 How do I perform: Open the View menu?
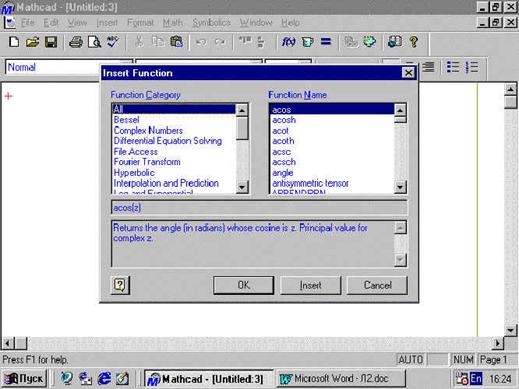[77, 23]
